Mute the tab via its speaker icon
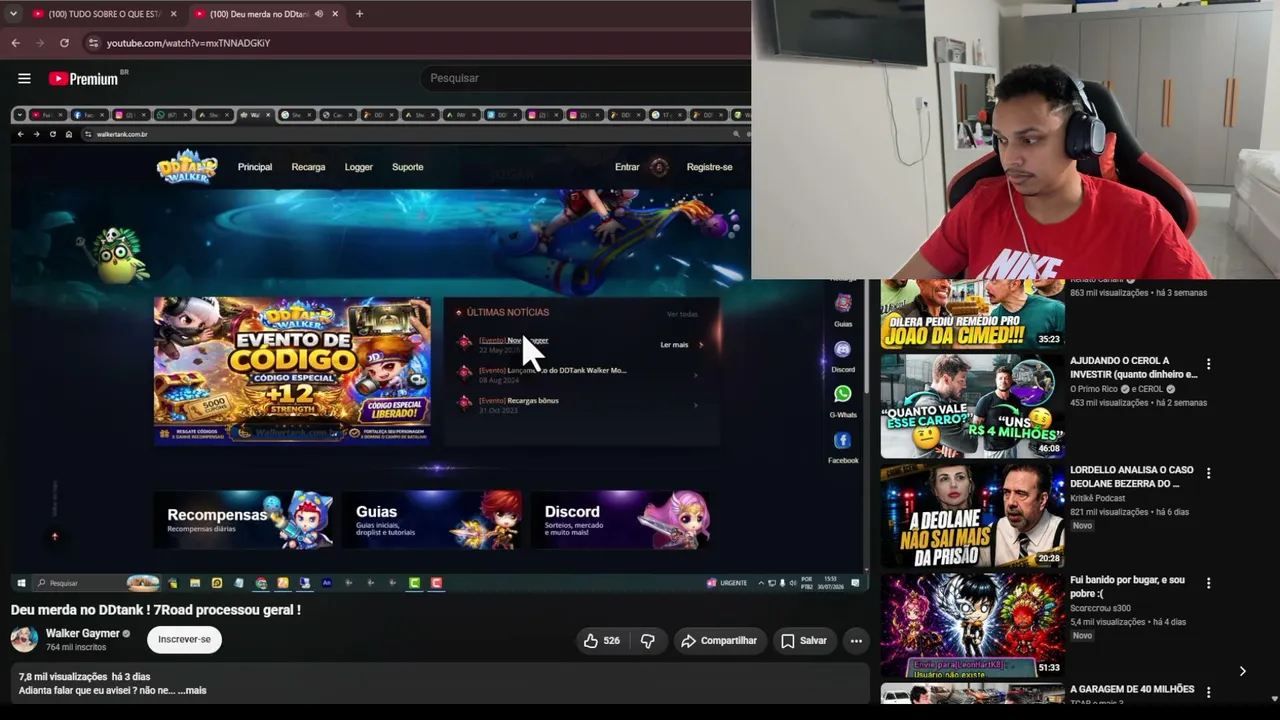This screenshot has width=1280, height=720. (318, 14)
